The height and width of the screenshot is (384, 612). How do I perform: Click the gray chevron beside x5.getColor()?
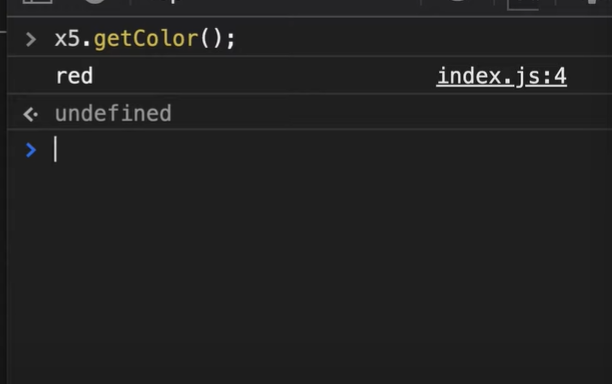31,39
